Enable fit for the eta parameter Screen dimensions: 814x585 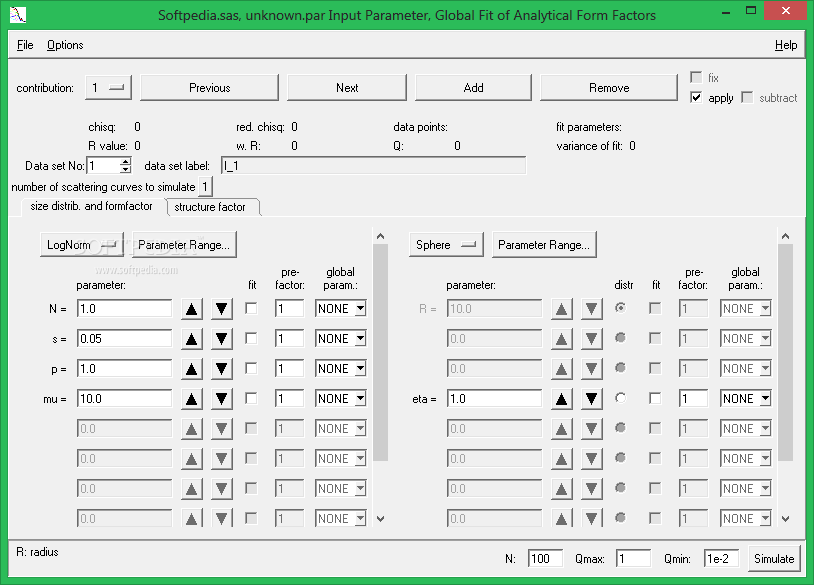[655, 398]
